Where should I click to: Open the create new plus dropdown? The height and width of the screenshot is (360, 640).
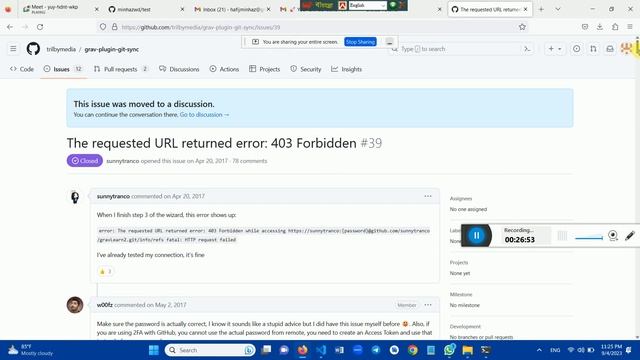(554, 49)
